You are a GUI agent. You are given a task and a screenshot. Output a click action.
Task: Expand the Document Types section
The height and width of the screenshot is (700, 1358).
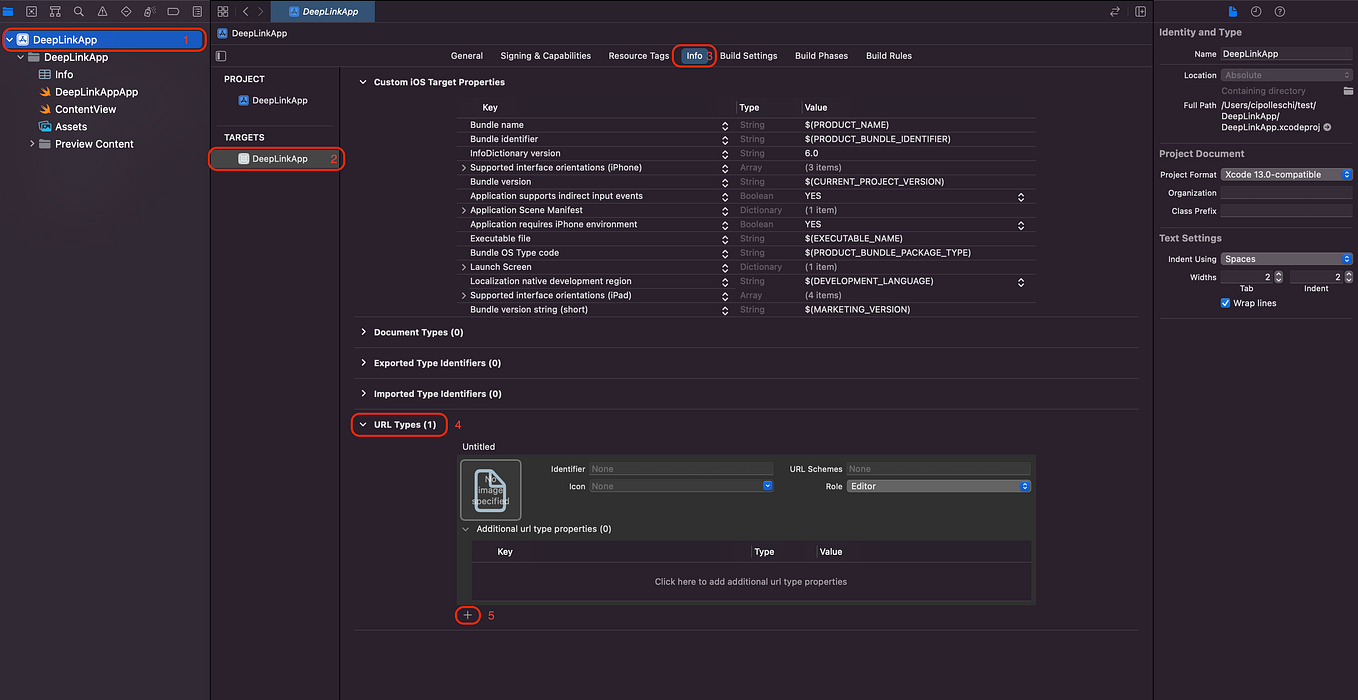point(362,331)
